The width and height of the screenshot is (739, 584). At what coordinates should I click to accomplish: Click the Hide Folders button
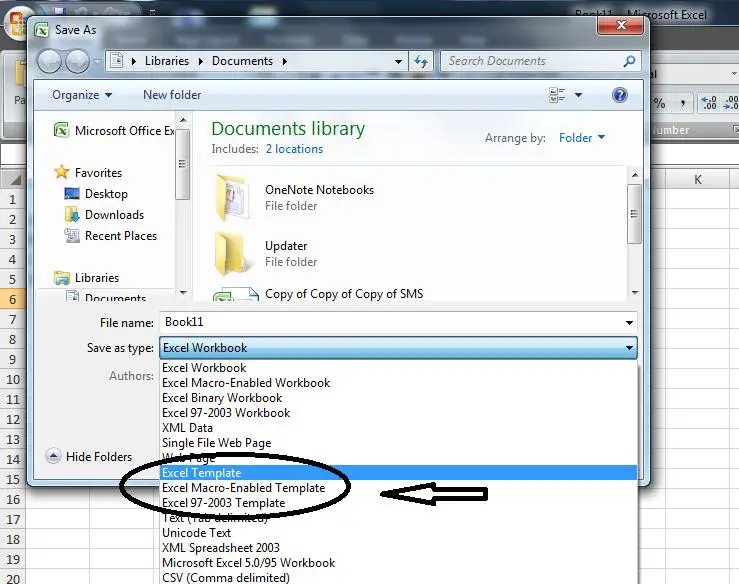coord(89,456)
